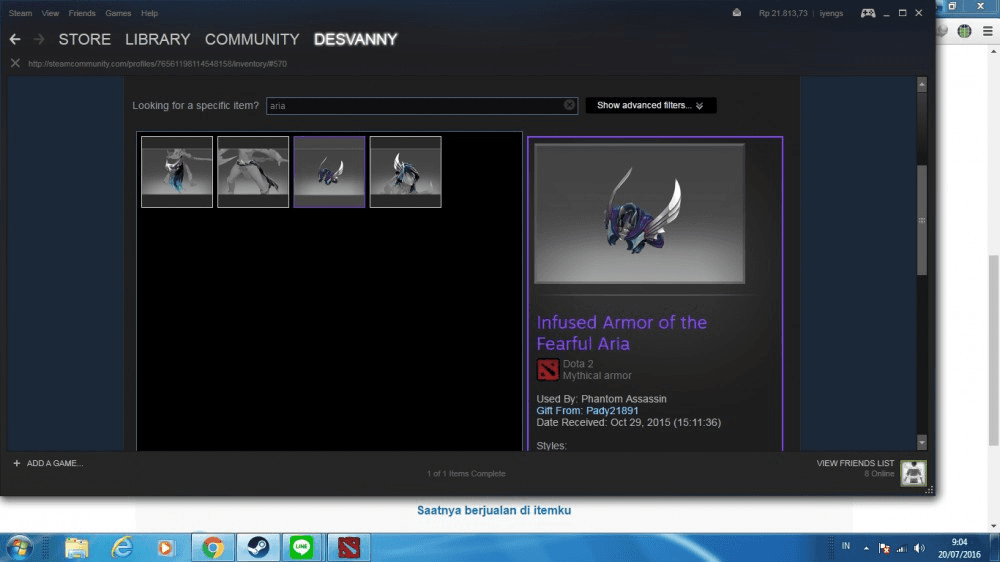Click '1 of 1 Items Complete' status
Image resolution: width=1000 pixels, height=562 pixels.
[466, 473]
